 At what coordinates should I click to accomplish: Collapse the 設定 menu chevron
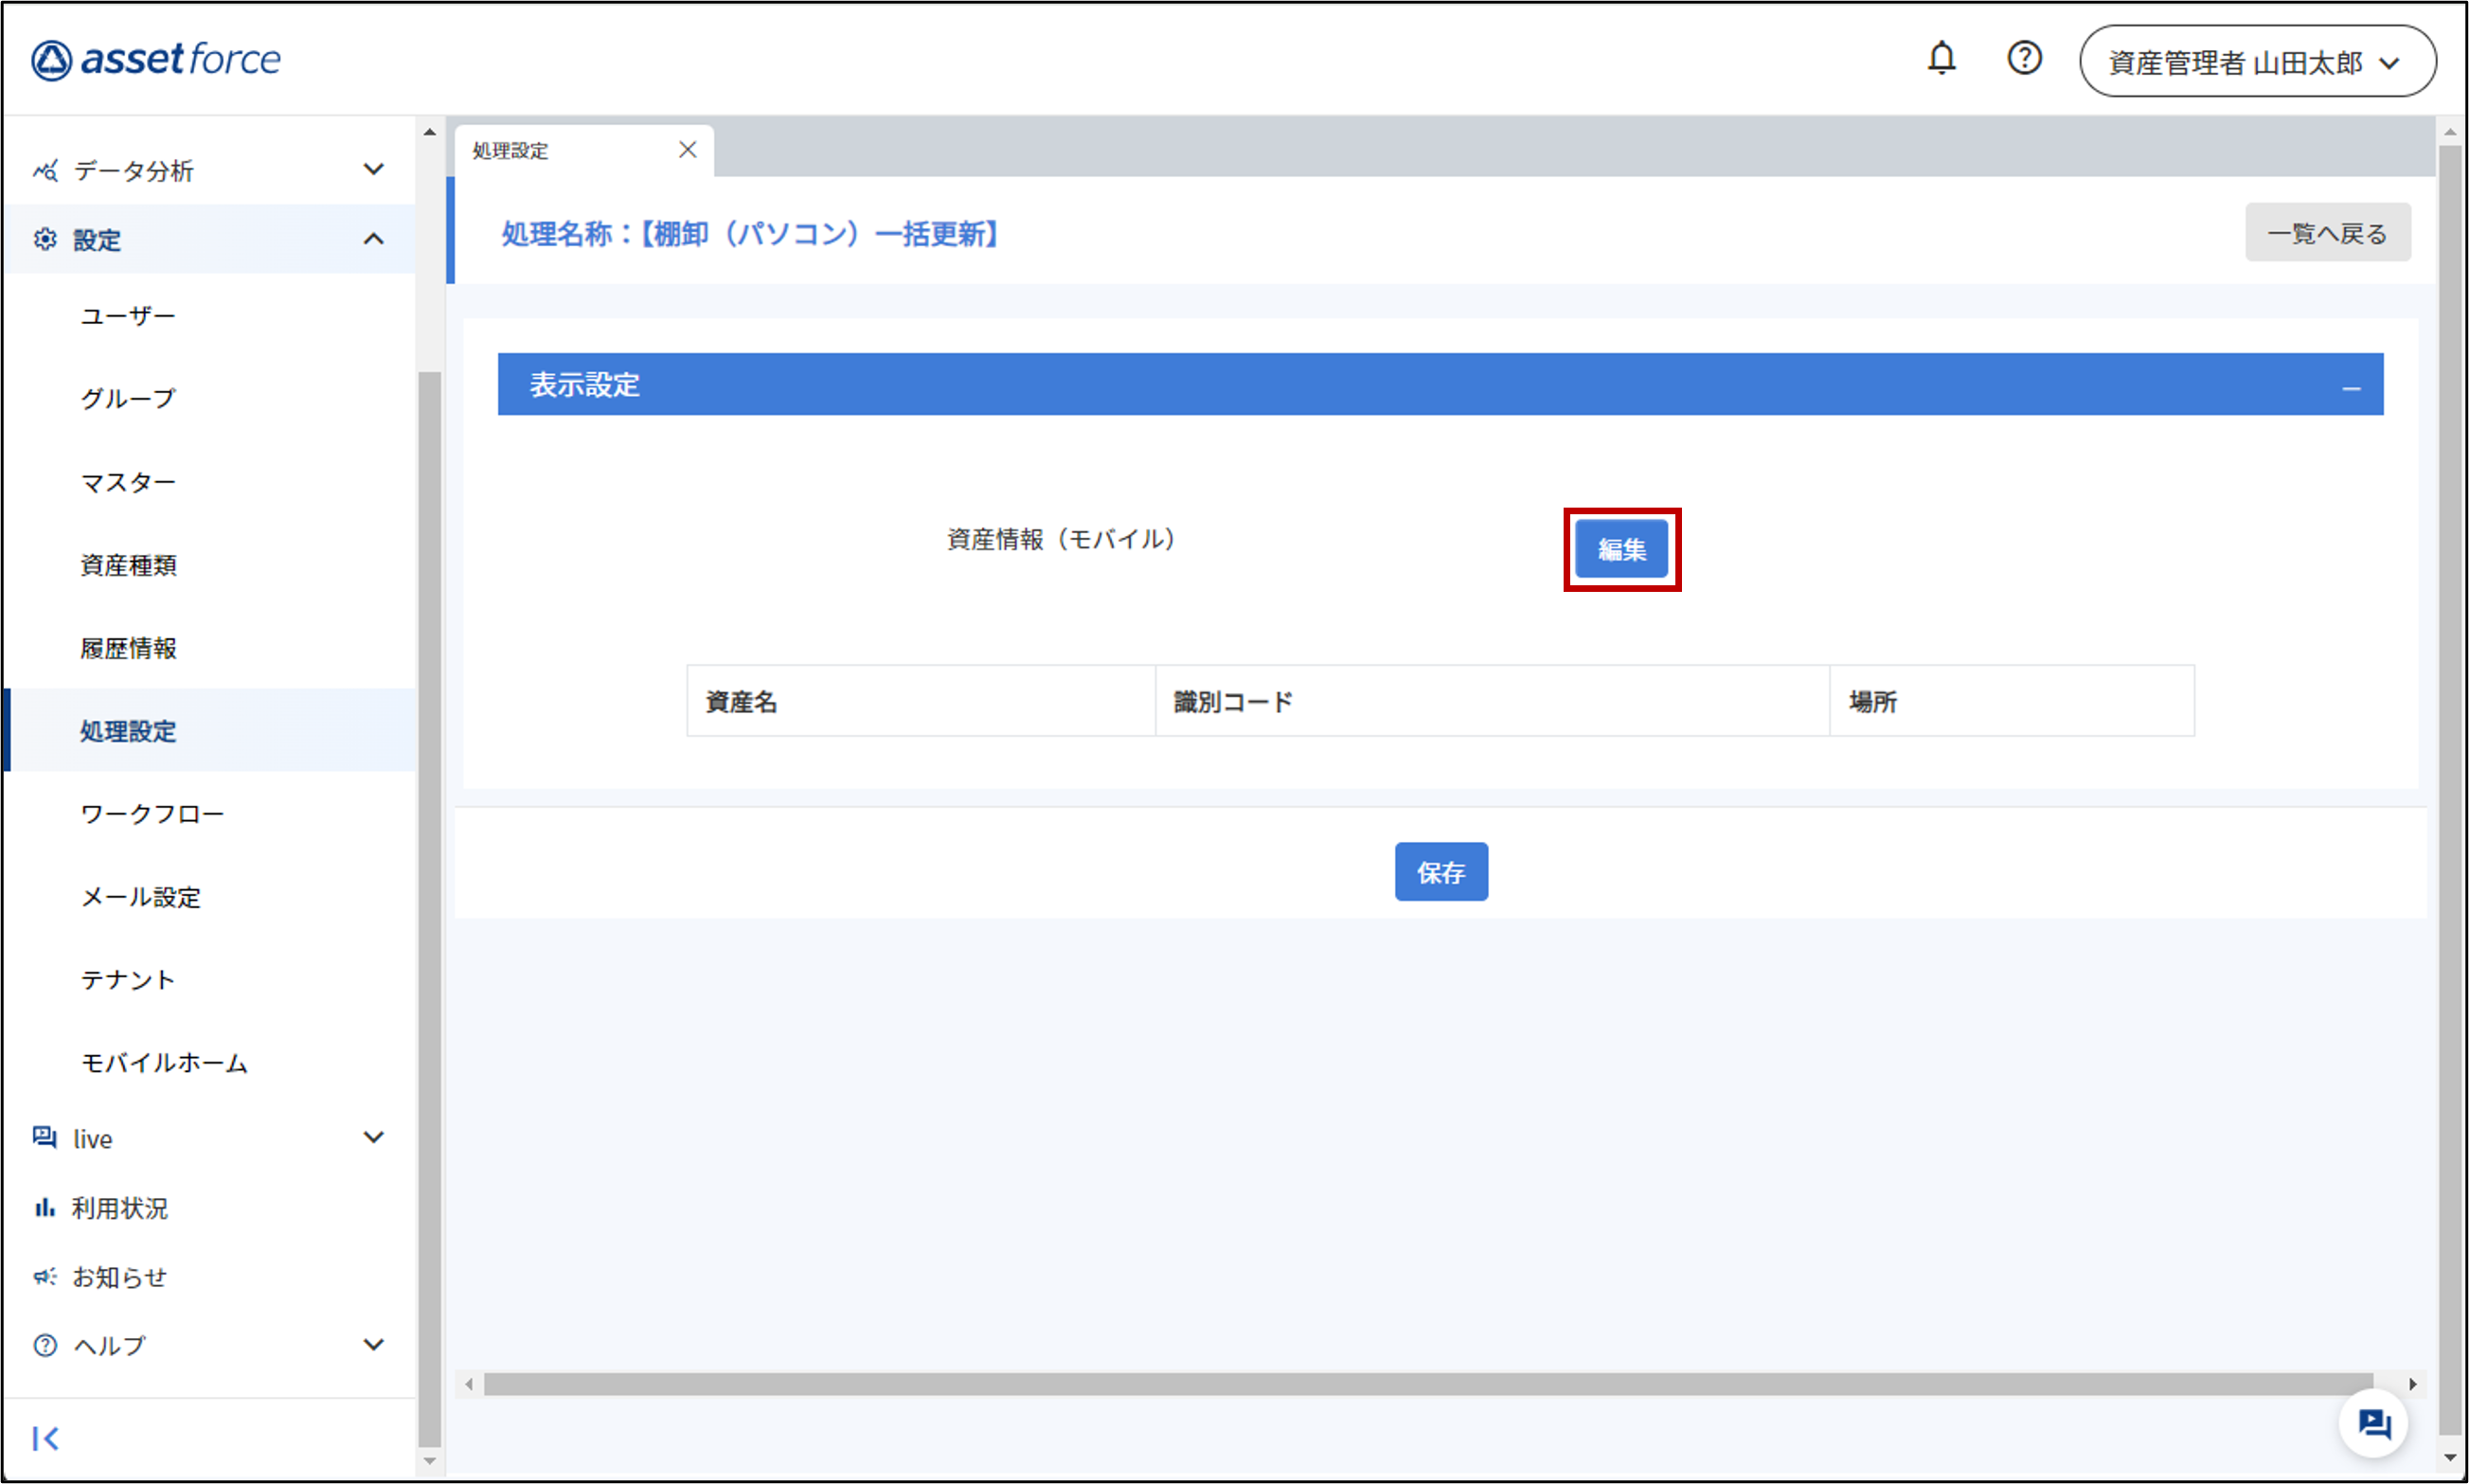coord(374,239)
